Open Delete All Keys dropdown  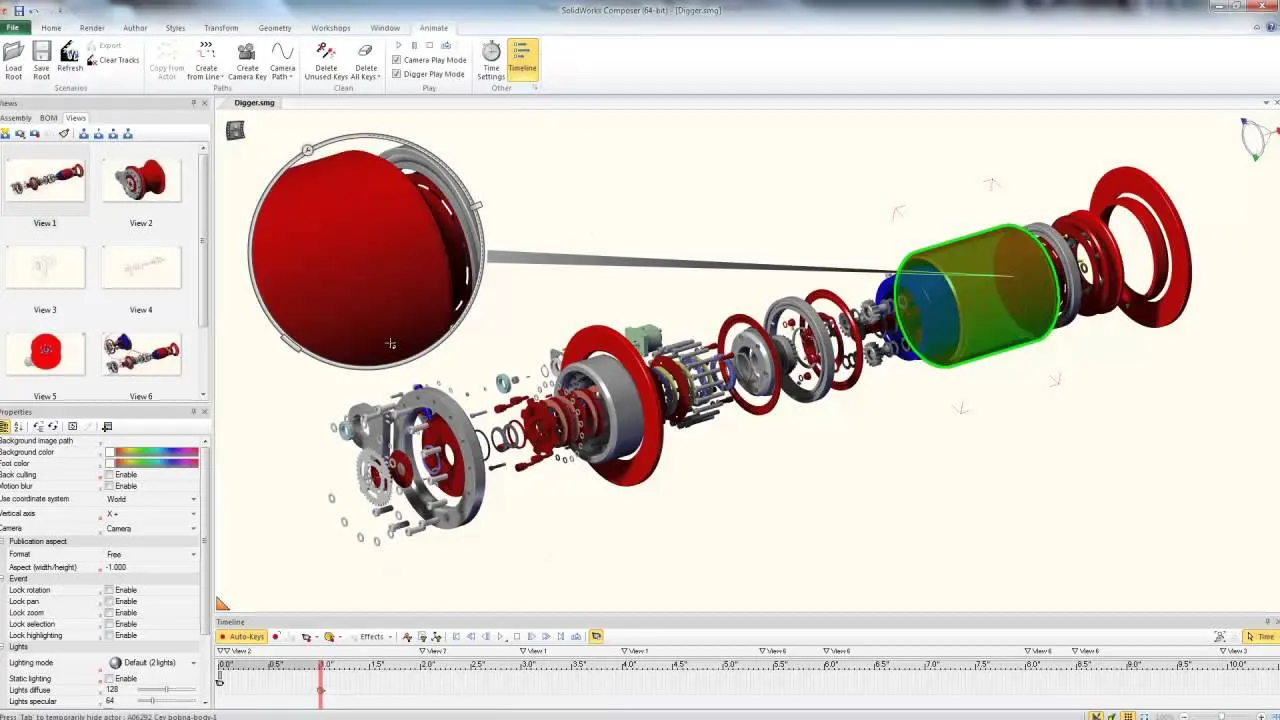coord(366,60)
